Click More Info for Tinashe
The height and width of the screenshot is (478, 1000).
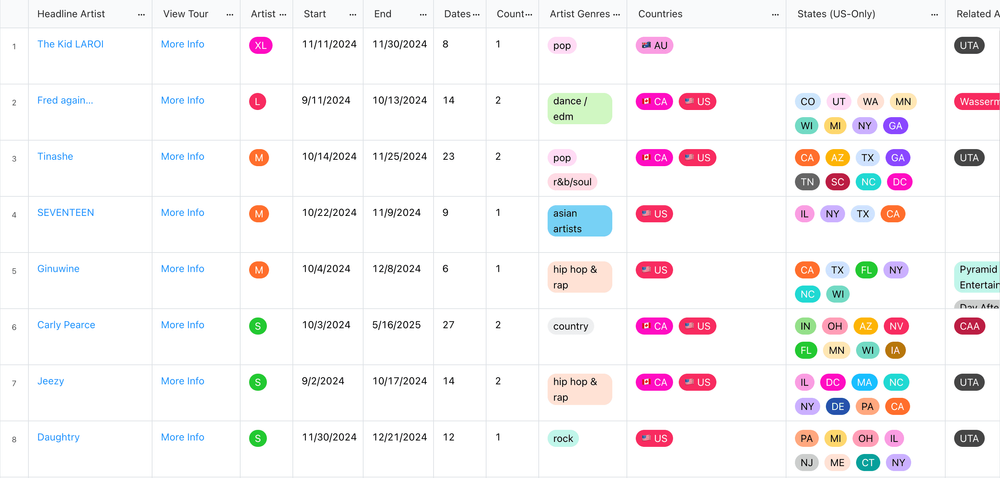click(182, 156)
